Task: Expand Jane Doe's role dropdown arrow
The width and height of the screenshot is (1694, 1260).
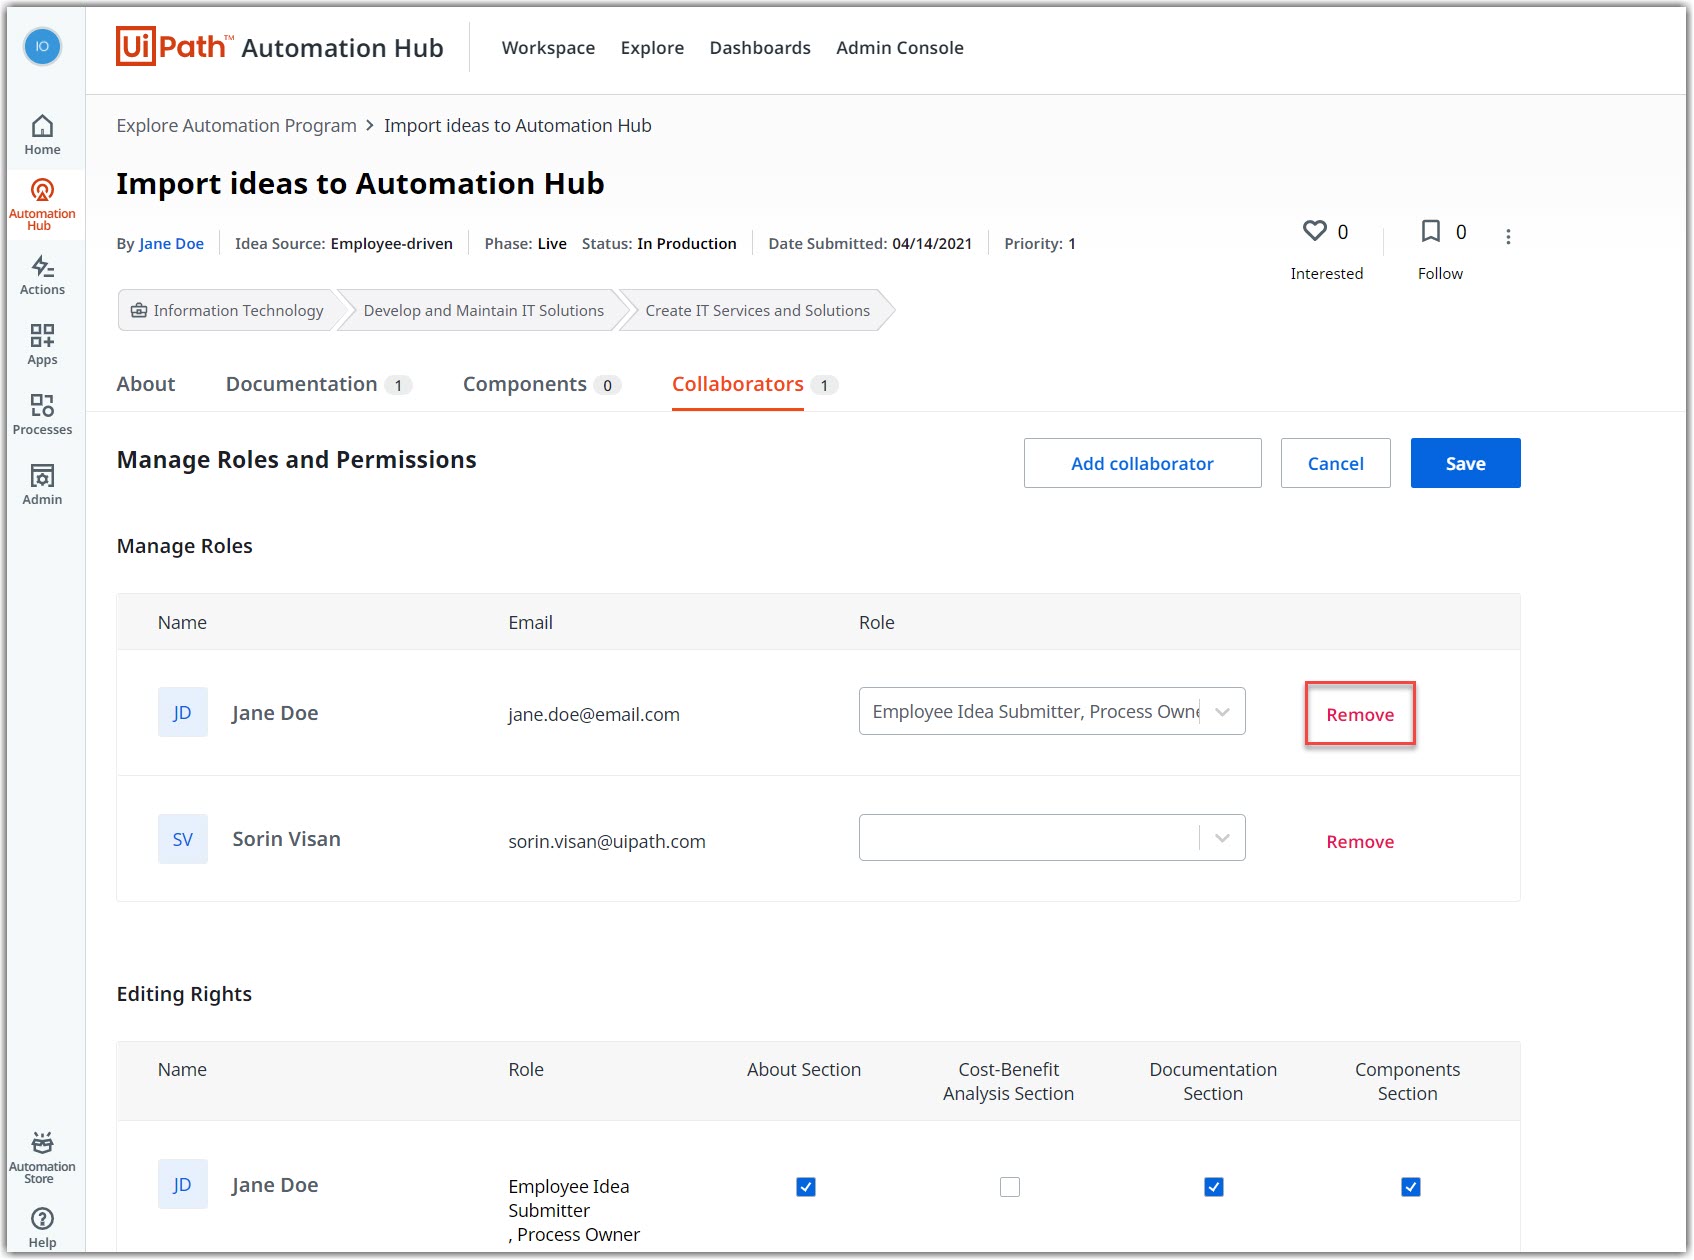Action: [x=1222, y=712]
